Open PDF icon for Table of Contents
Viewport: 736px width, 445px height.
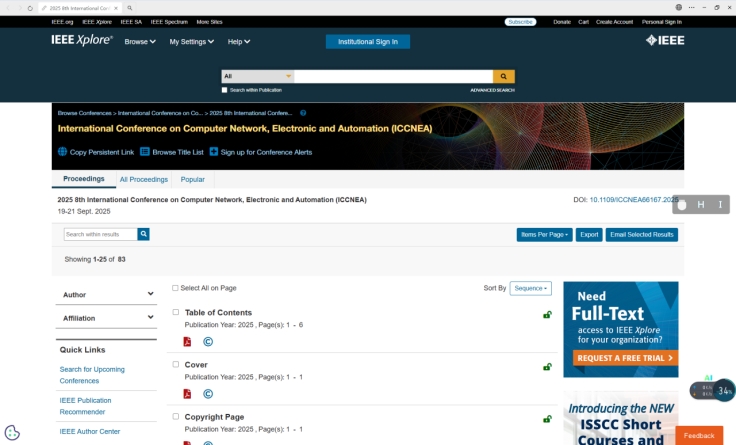[187, 342]
